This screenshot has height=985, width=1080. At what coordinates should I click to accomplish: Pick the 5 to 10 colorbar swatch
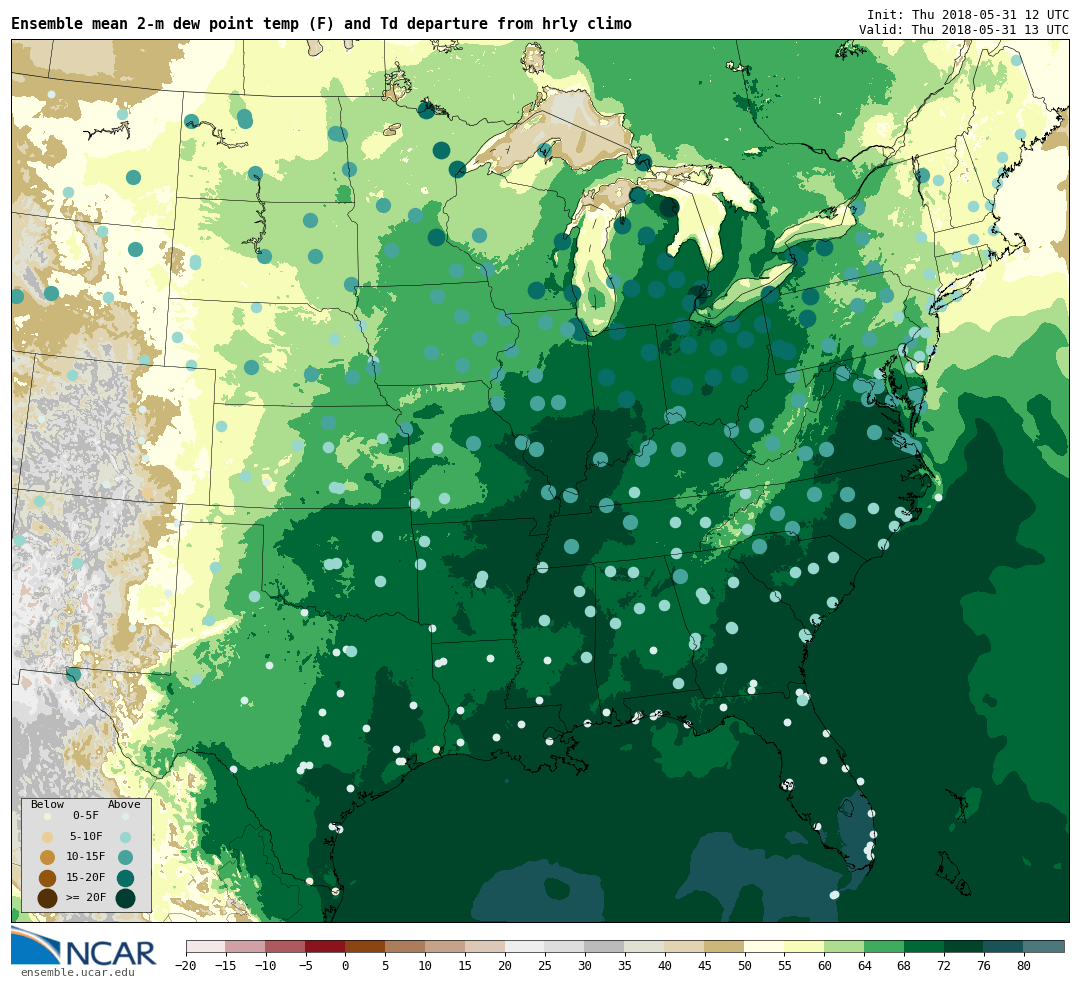(406, 946)
